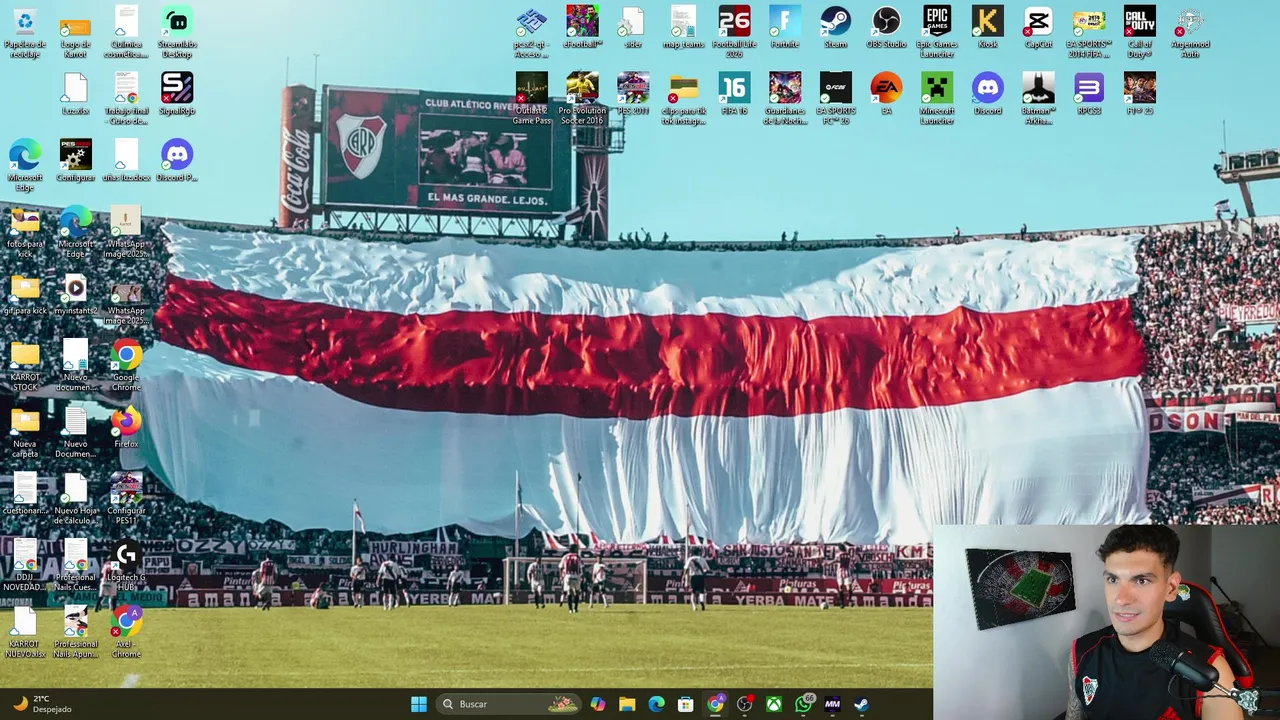Image resolution: width=1280 pixels, height=720 pixels.
Task: Open the EA SPORTS 2014 FIFA icon
Action: coord(1089,32)
